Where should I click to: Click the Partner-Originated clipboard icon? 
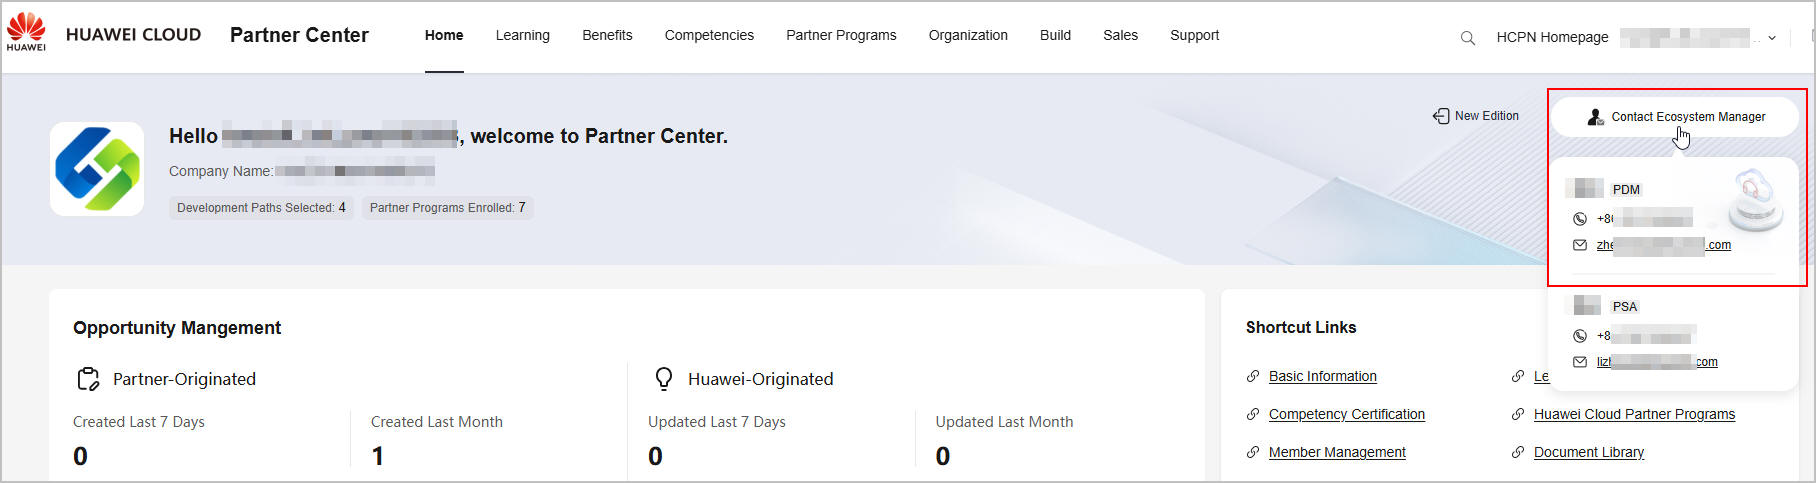pos(88,379)
